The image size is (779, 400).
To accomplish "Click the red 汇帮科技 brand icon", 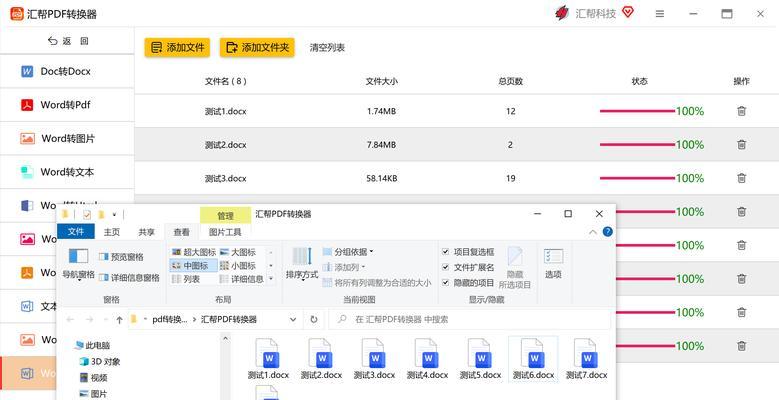I will point(562,13).
